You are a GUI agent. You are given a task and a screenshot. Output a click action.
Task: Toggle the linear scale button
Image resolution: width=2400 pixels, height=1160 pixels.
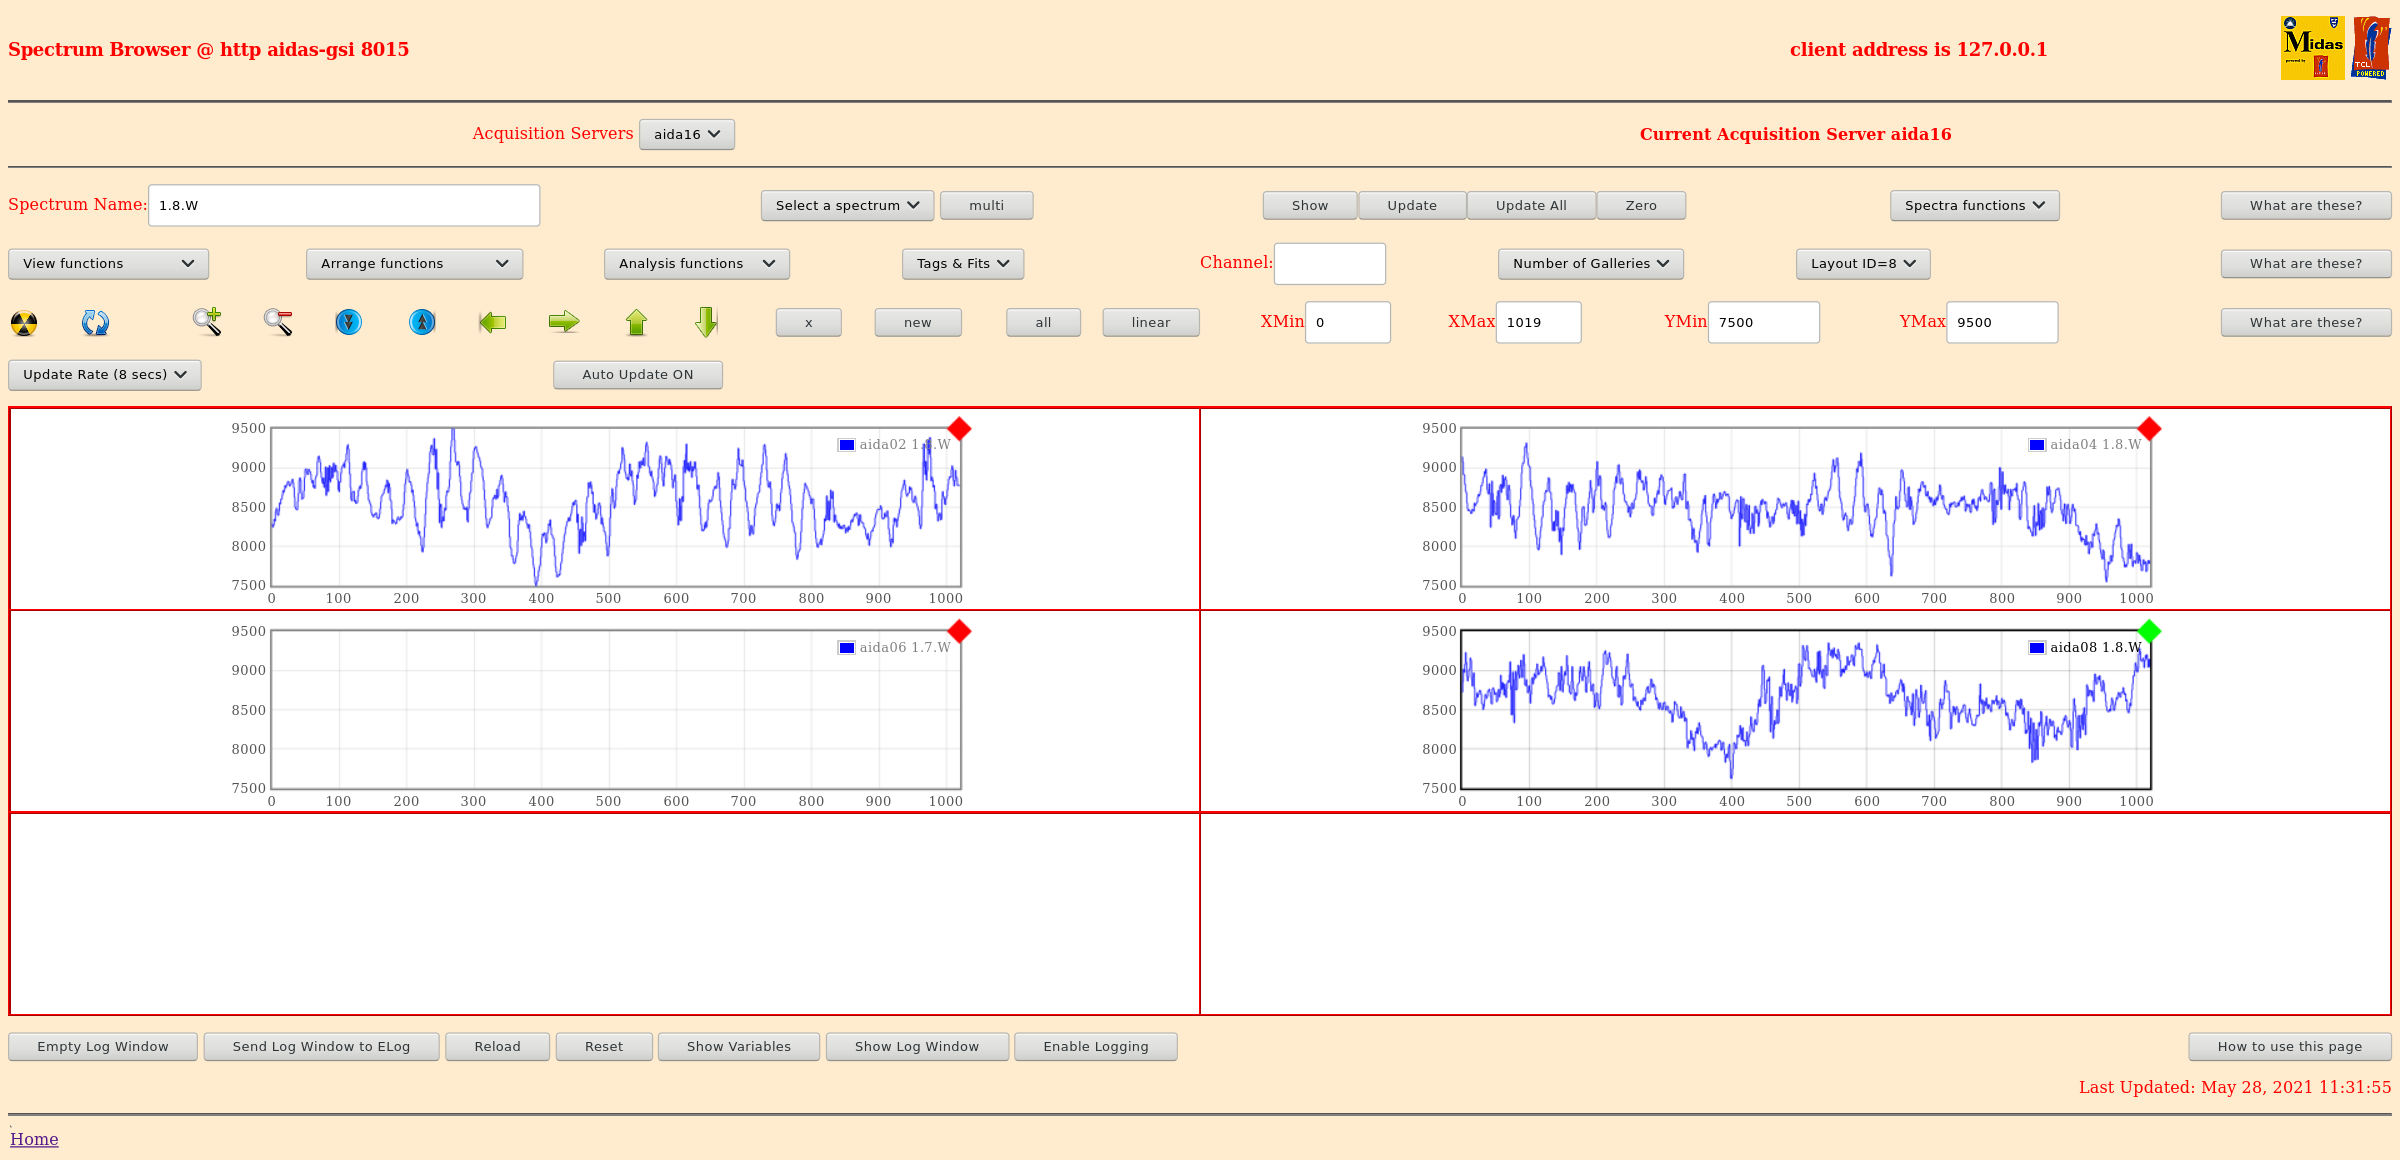point(1150,323)
